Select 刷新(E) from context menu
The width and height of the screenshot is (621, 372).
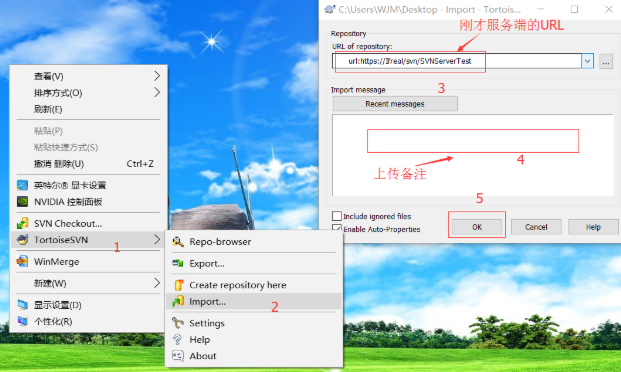48,109
